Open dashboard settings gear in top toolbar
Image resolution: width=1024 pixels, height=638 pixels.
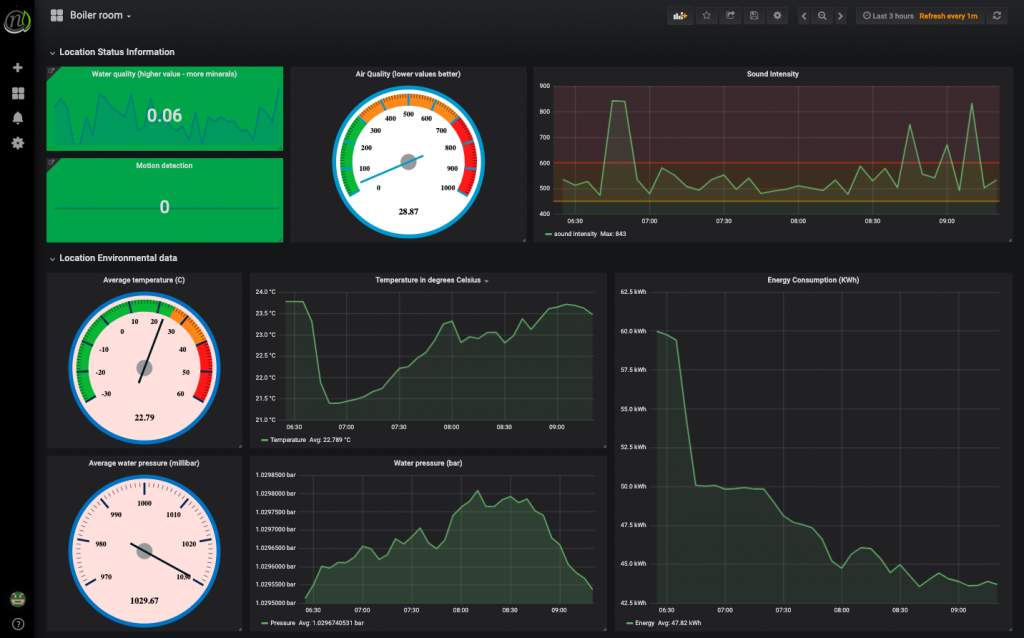coord(777,16)
